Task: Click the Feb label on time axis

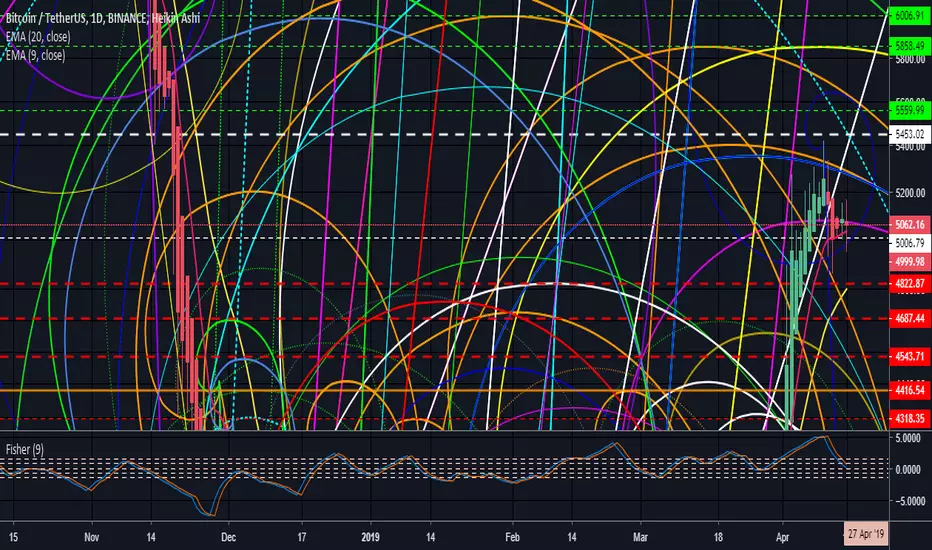Action: pyautogui.click(x=512, y=538)
